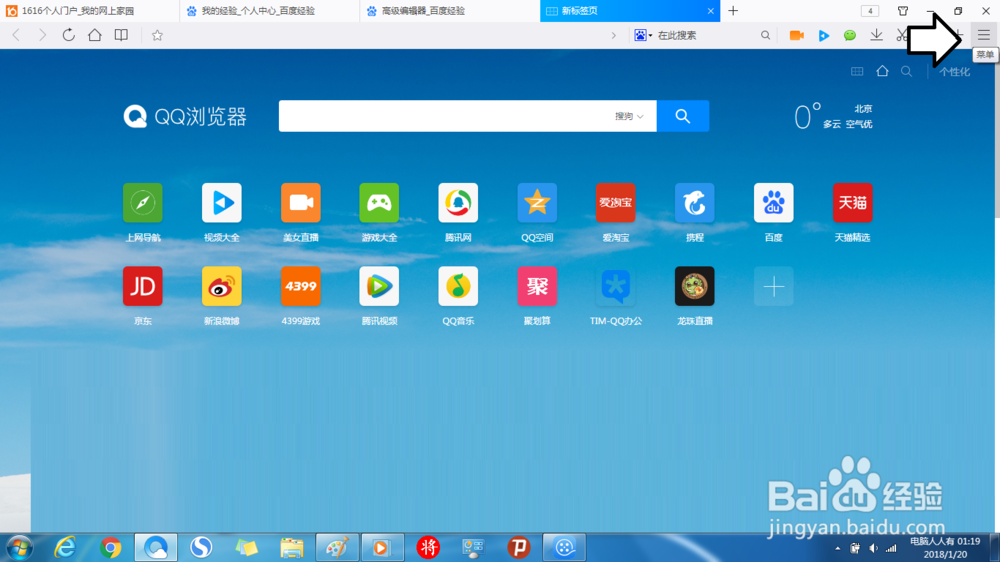Image resolution: width=1000 pixels, height=562 pixels.
Task: Open the blue play video toolbar icon
Action: tap(823, 35)
